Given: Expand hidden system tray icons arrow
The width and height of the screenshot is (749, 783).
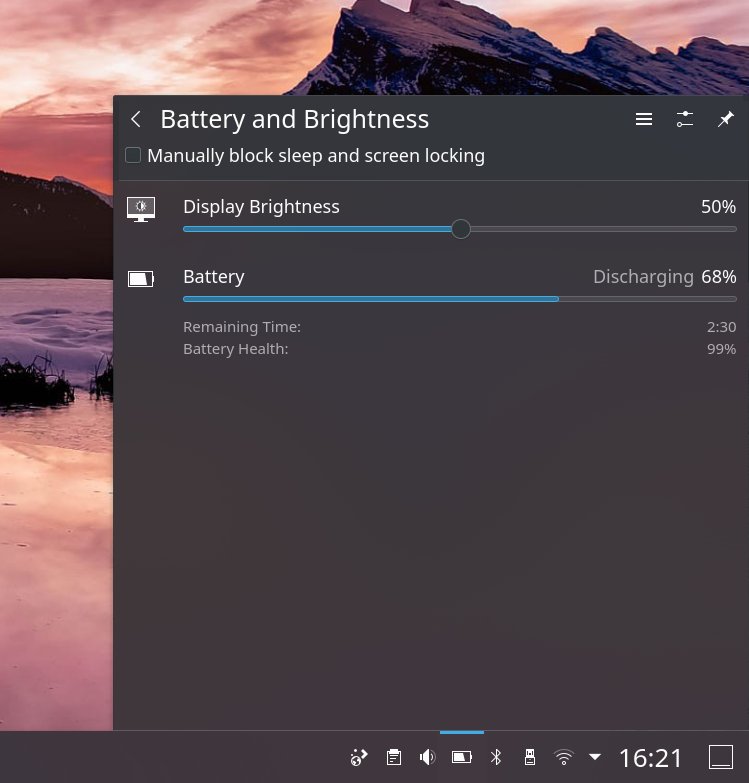Looking at the screenshot, I should tap(595, 757).
